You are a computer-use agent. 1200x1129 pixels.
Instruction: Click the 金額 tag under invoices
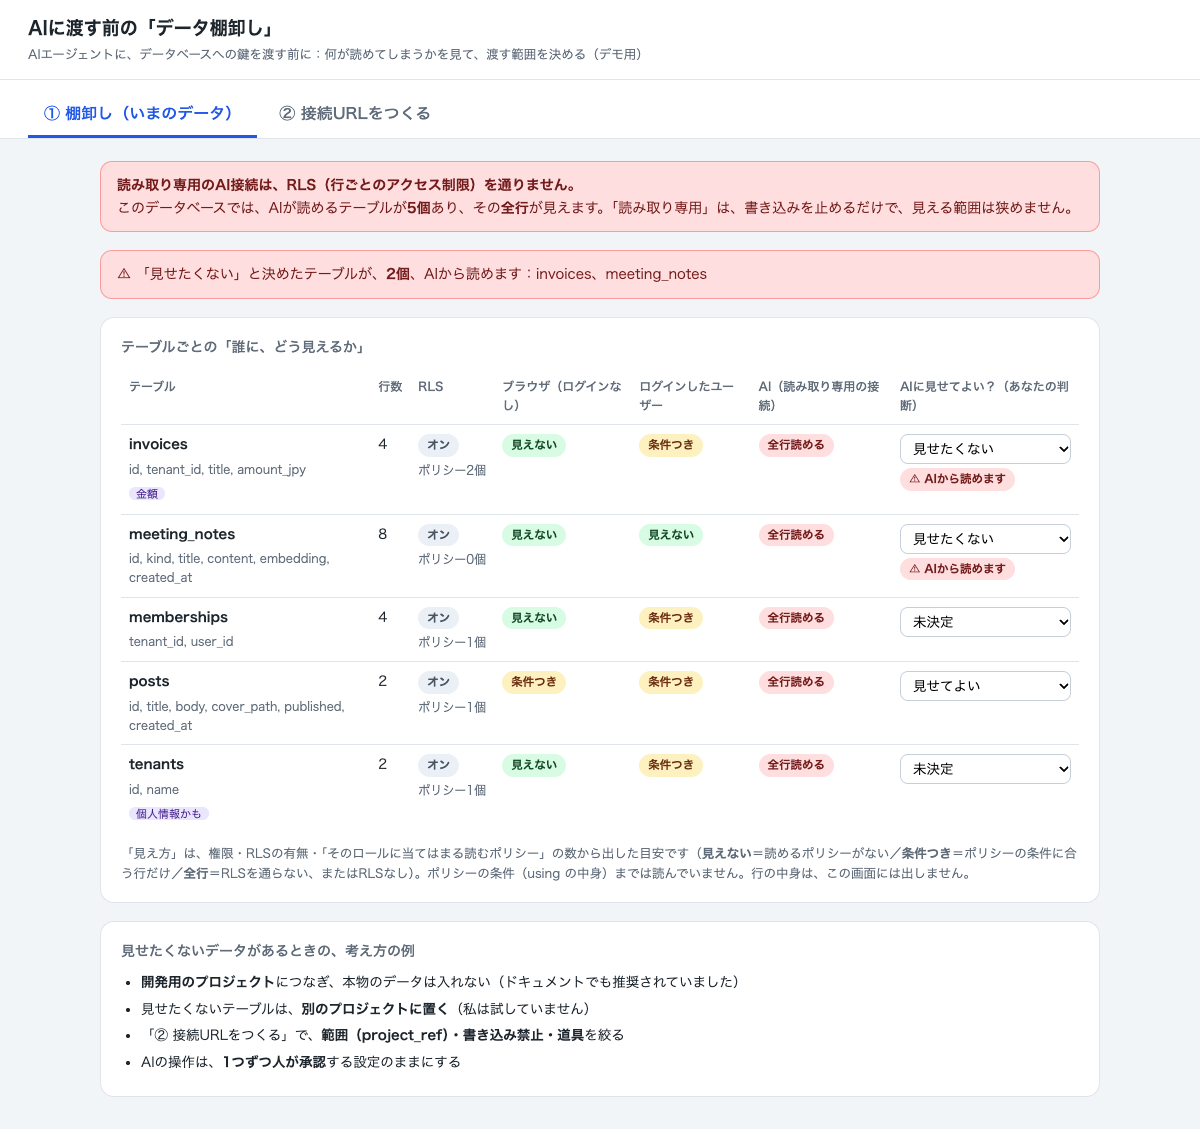147,493
